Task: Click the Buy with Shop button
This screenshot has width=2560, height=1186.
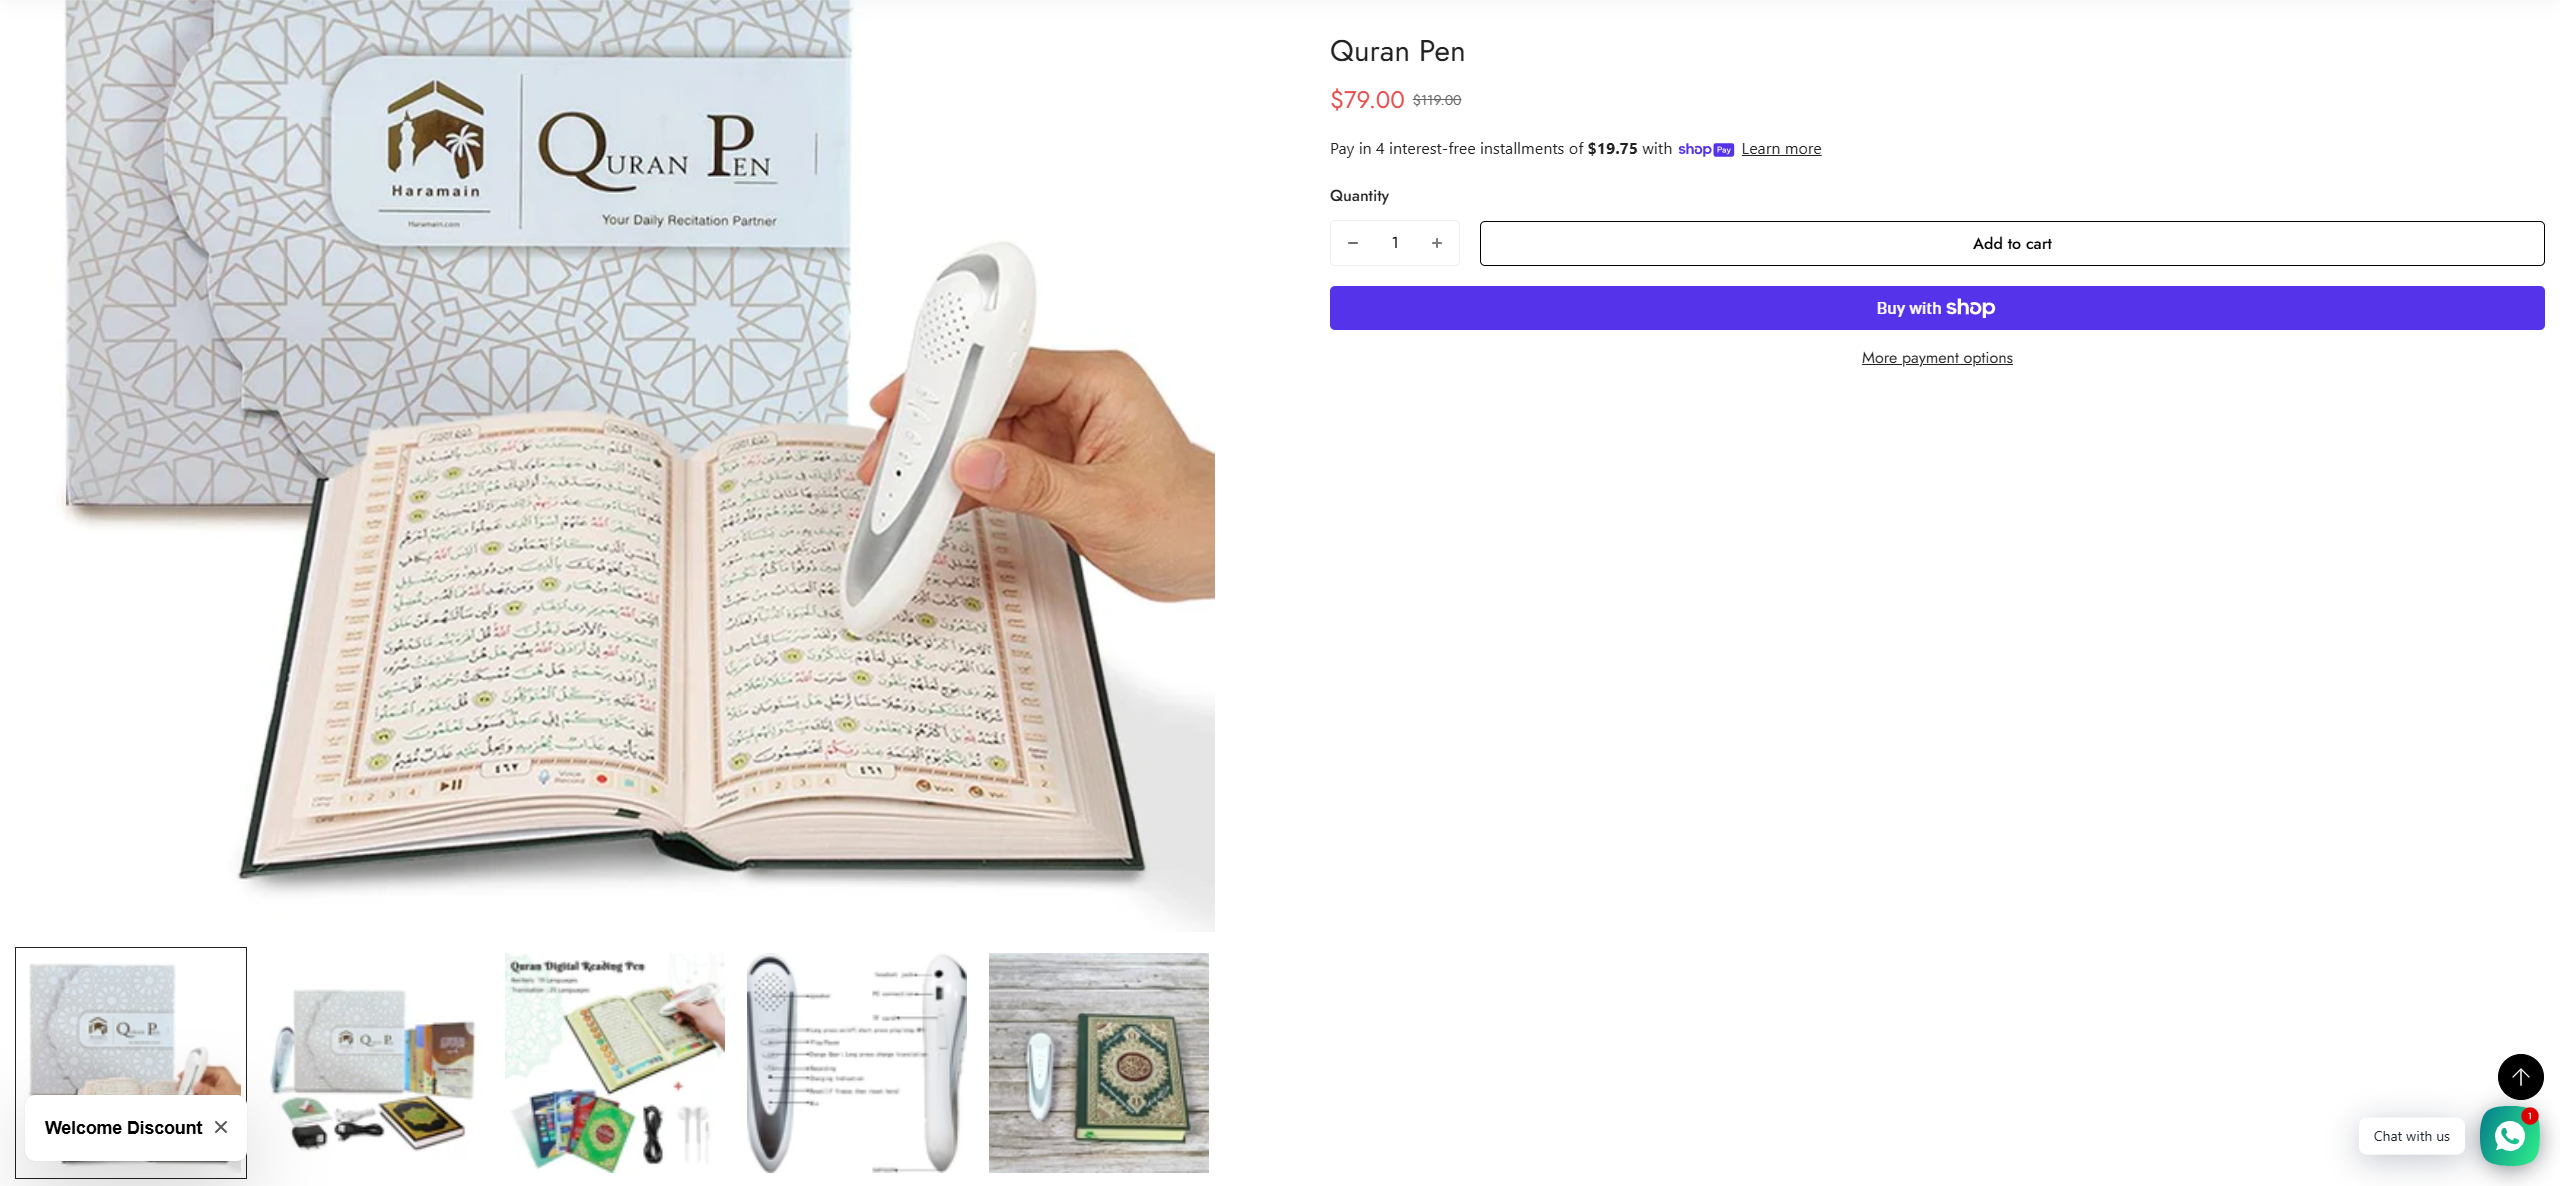Action: click(x=1937, y=308)
